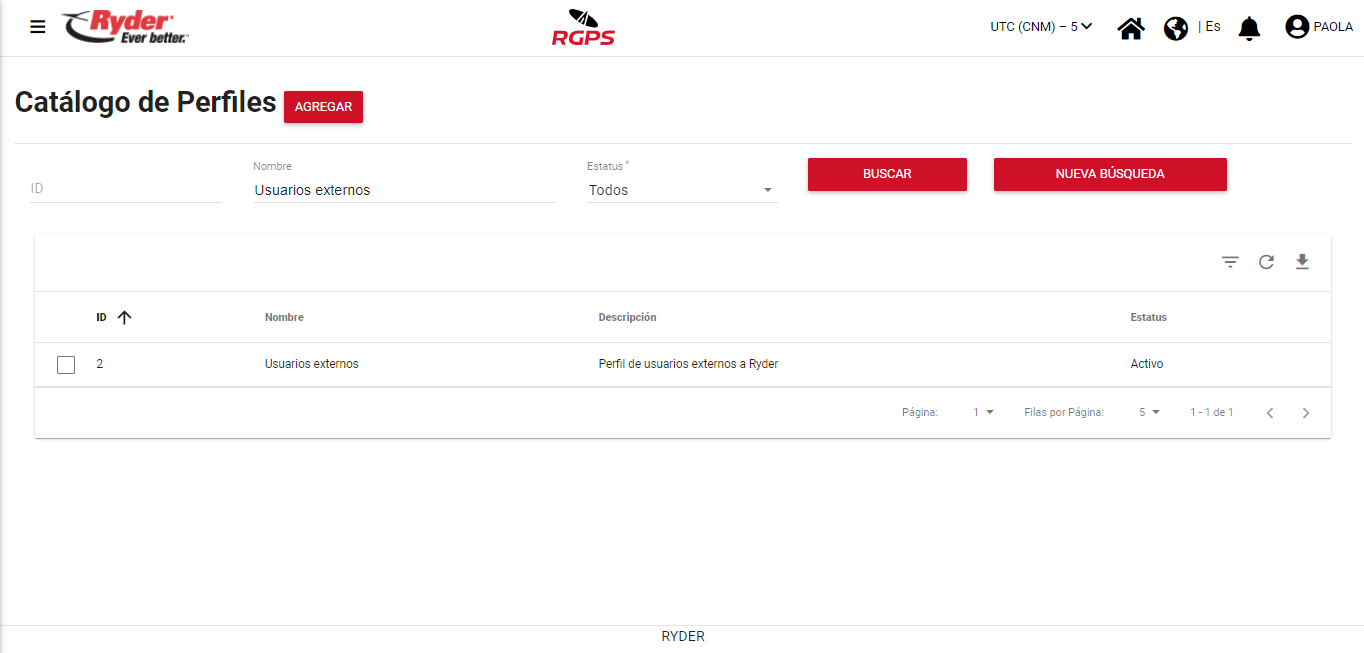This screenshot has height=653, width=1364.
Task: Open the Página number dropdown
Action: point(983,412)
